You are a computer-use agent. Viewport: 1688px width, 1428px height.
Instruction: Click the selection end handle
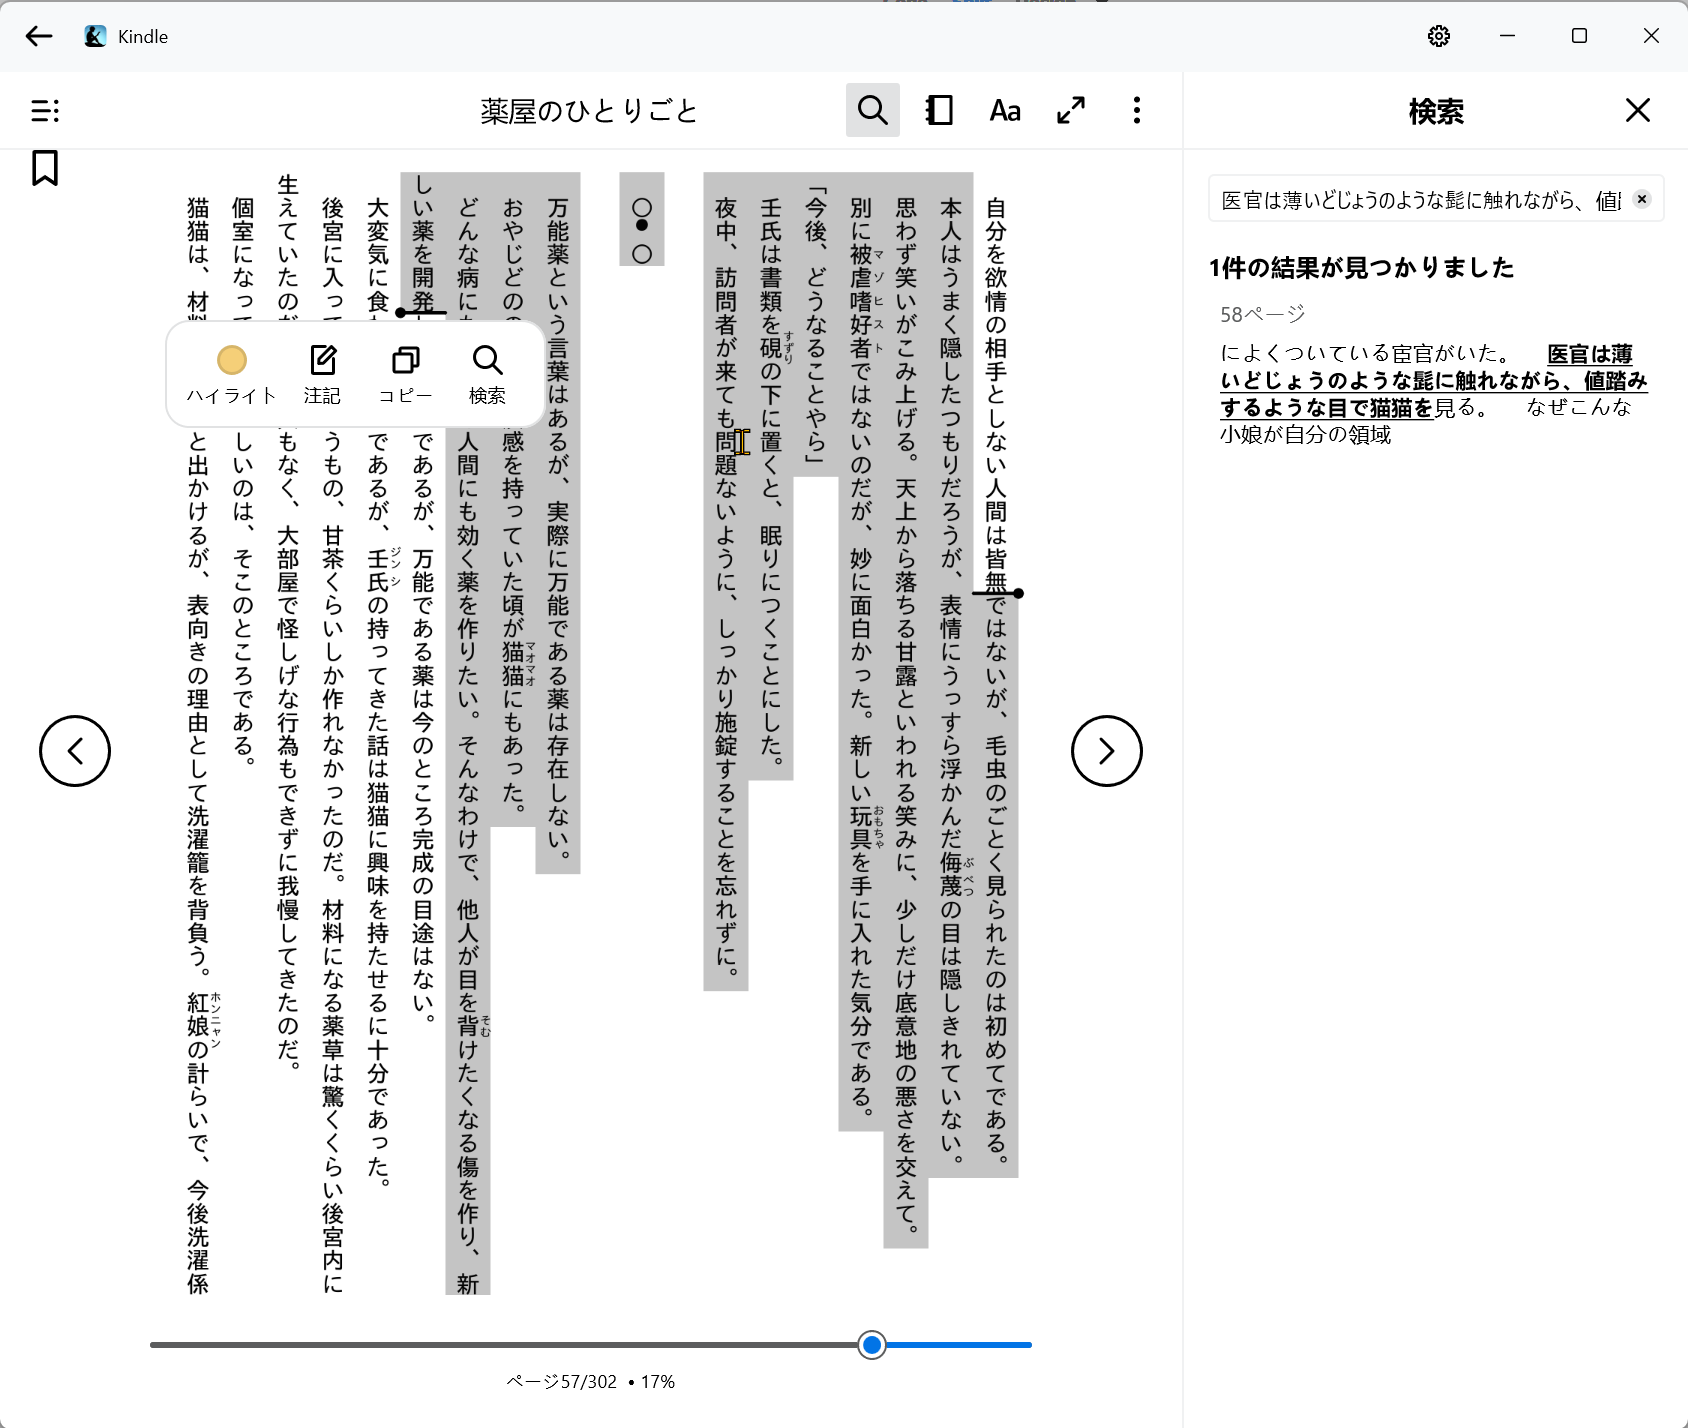[401, 313]
